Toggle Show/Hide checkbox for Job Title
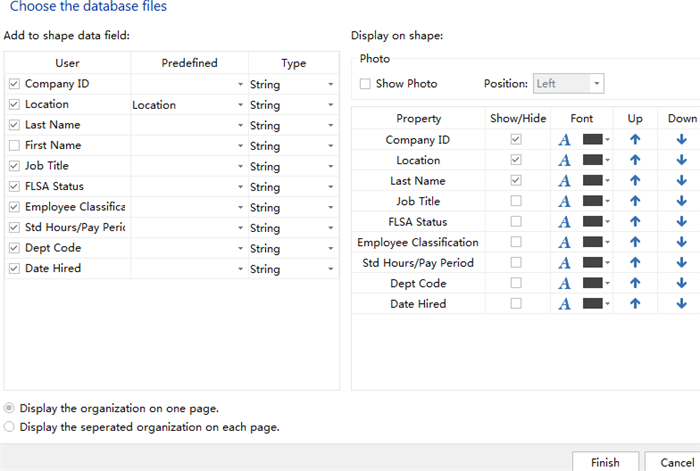Image resolution: width=700 pixels, height=471 pixels. point(516,202)
